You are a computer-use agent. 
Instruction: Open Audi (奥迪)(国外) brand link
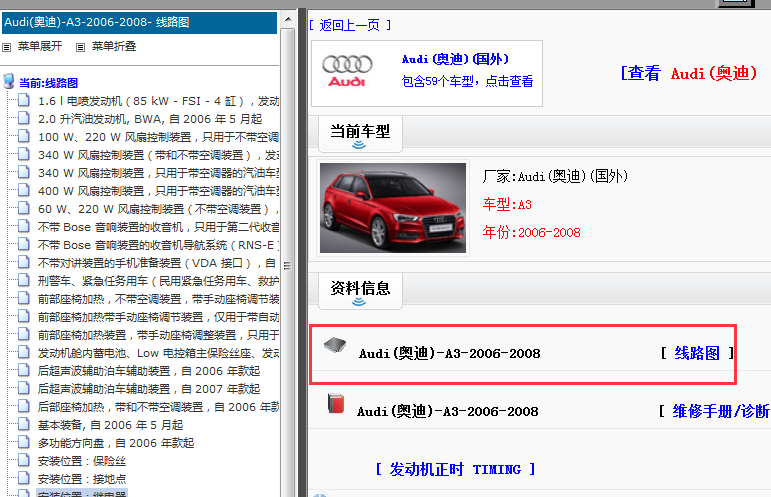pyautogui.click(x=455, y=59)
